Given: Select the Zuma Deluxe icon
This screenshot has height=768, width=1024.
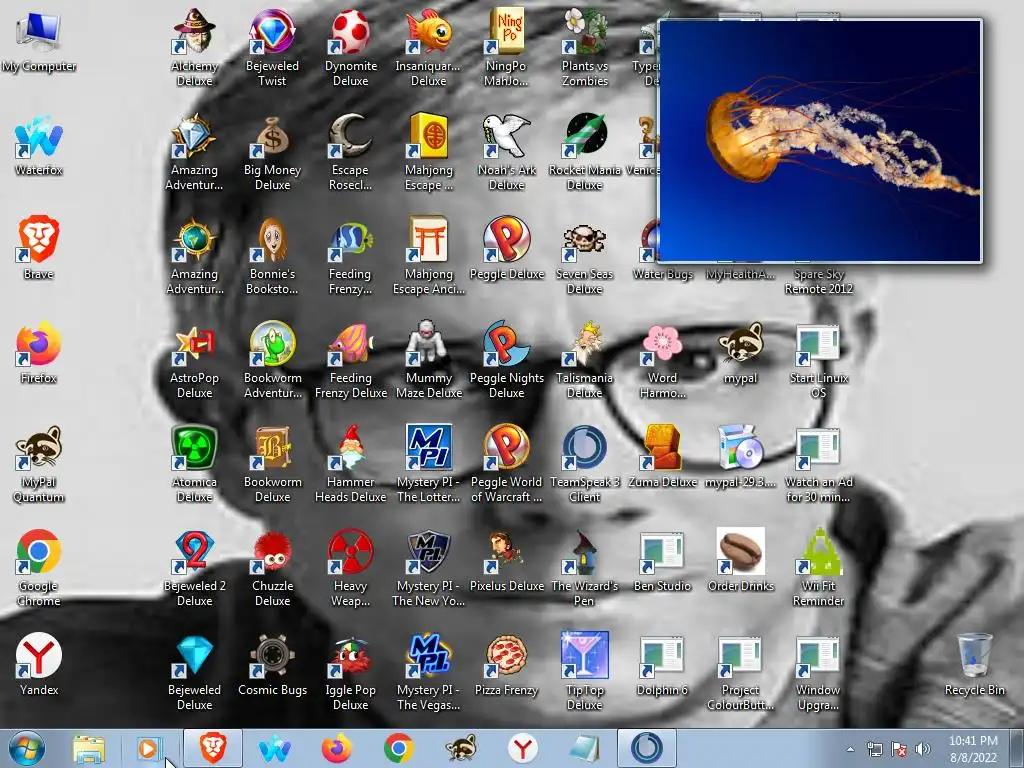Looking at the screenshot, I should coord(662,457).
